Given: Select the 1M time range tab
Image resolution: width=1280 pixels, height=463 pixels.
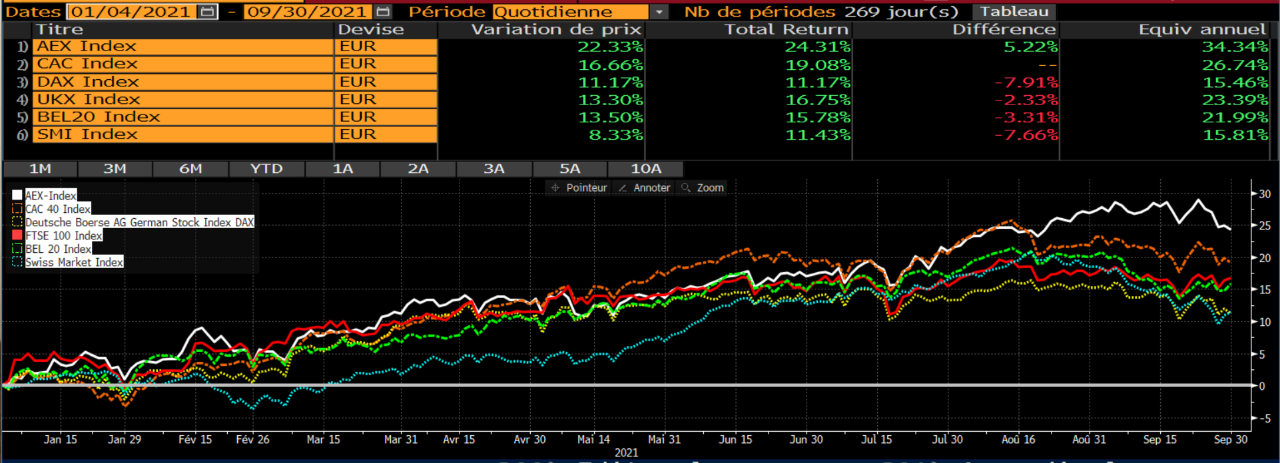Looking at the screenshot, I should (x=41, y=169).
